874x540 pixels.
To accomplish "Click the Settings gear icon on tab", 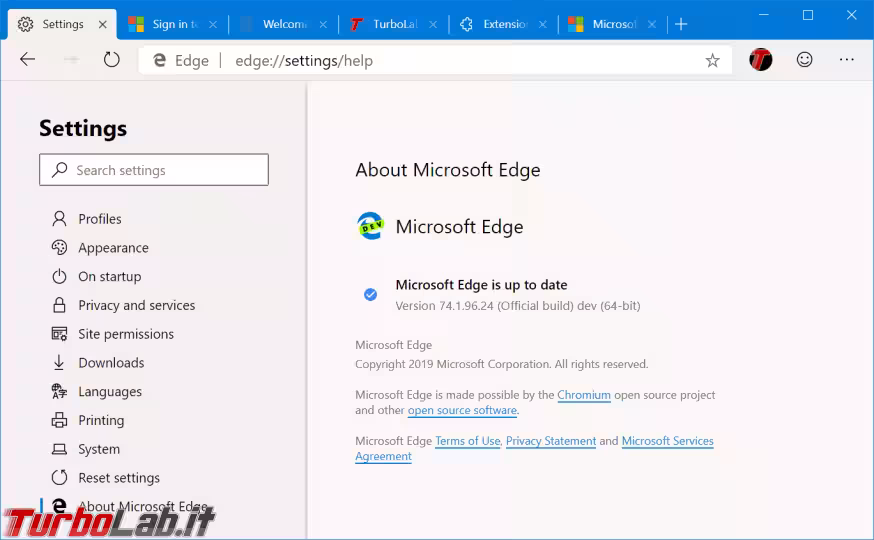I will pos(25,24).
